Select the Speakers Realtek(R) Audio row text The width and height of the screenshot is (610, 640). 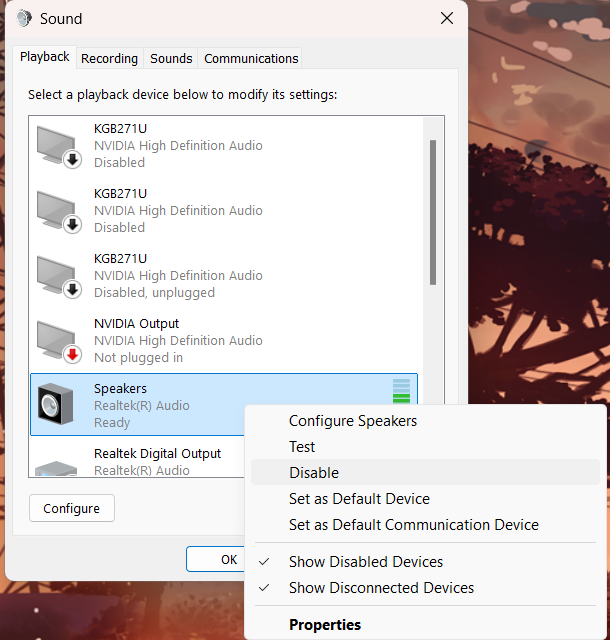(142, 406)
